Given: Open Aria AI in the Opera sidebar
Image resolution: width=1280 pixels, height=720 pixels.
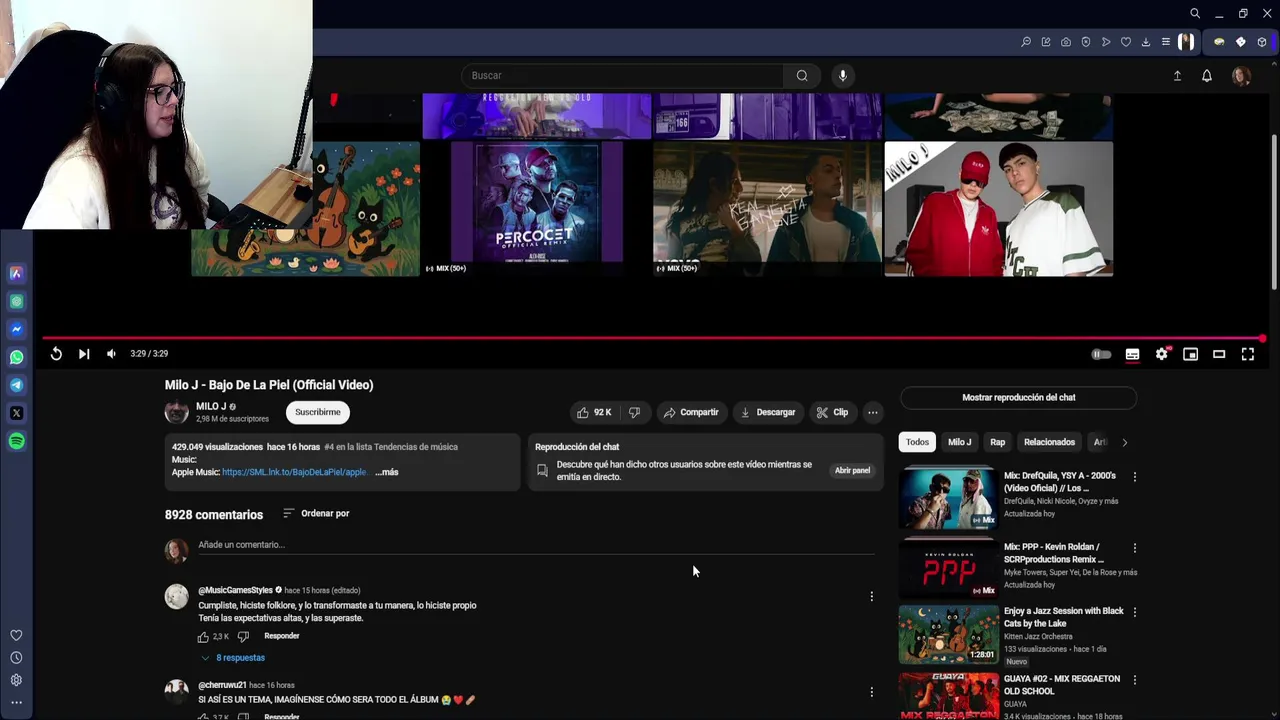Looking at the screenshot, I should [16, 273].
